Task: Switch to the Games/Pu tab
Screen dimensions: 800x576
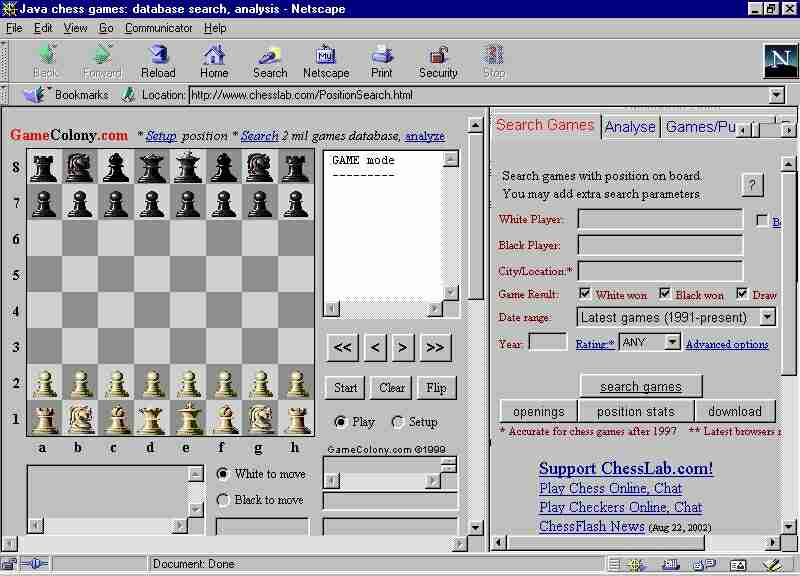Action: point(700,127)
